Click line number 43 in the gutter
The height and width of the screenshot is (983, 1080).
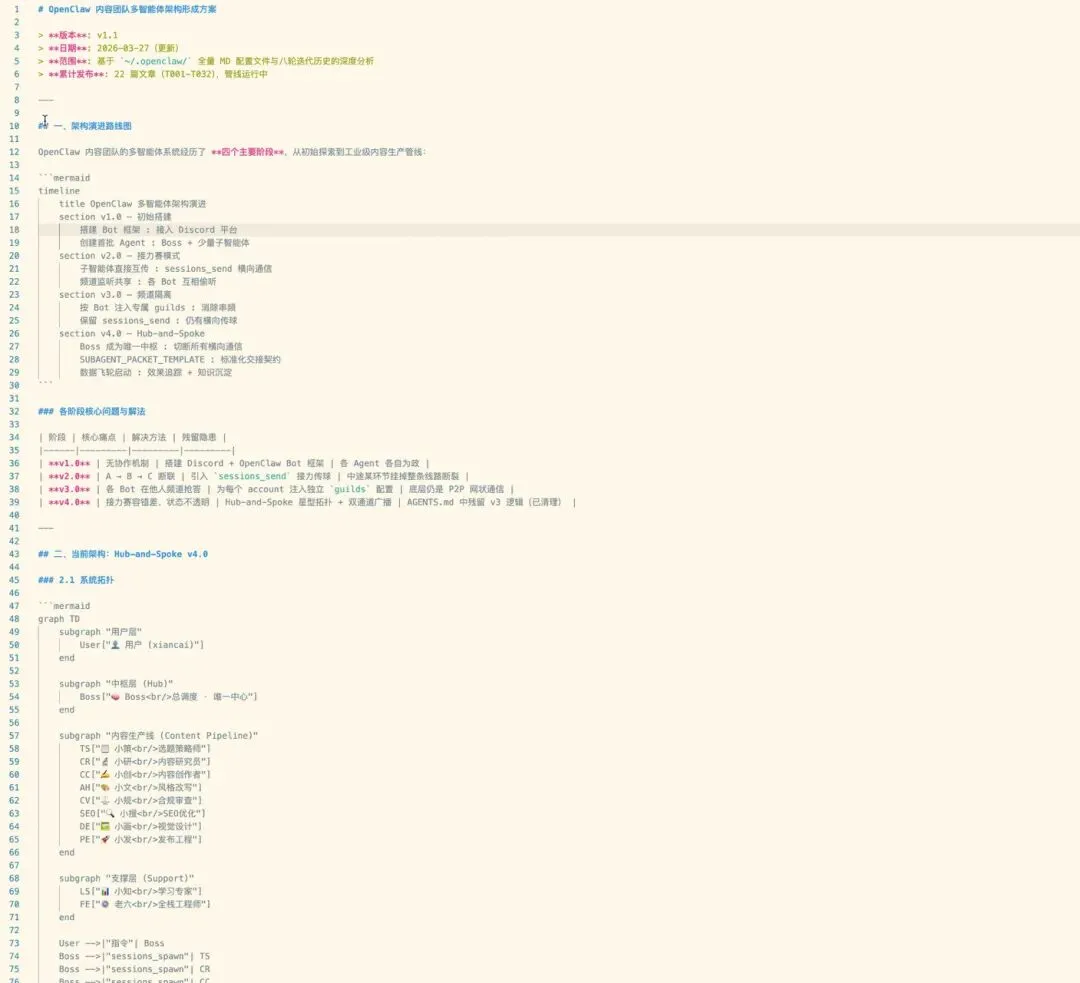[14, 554]
